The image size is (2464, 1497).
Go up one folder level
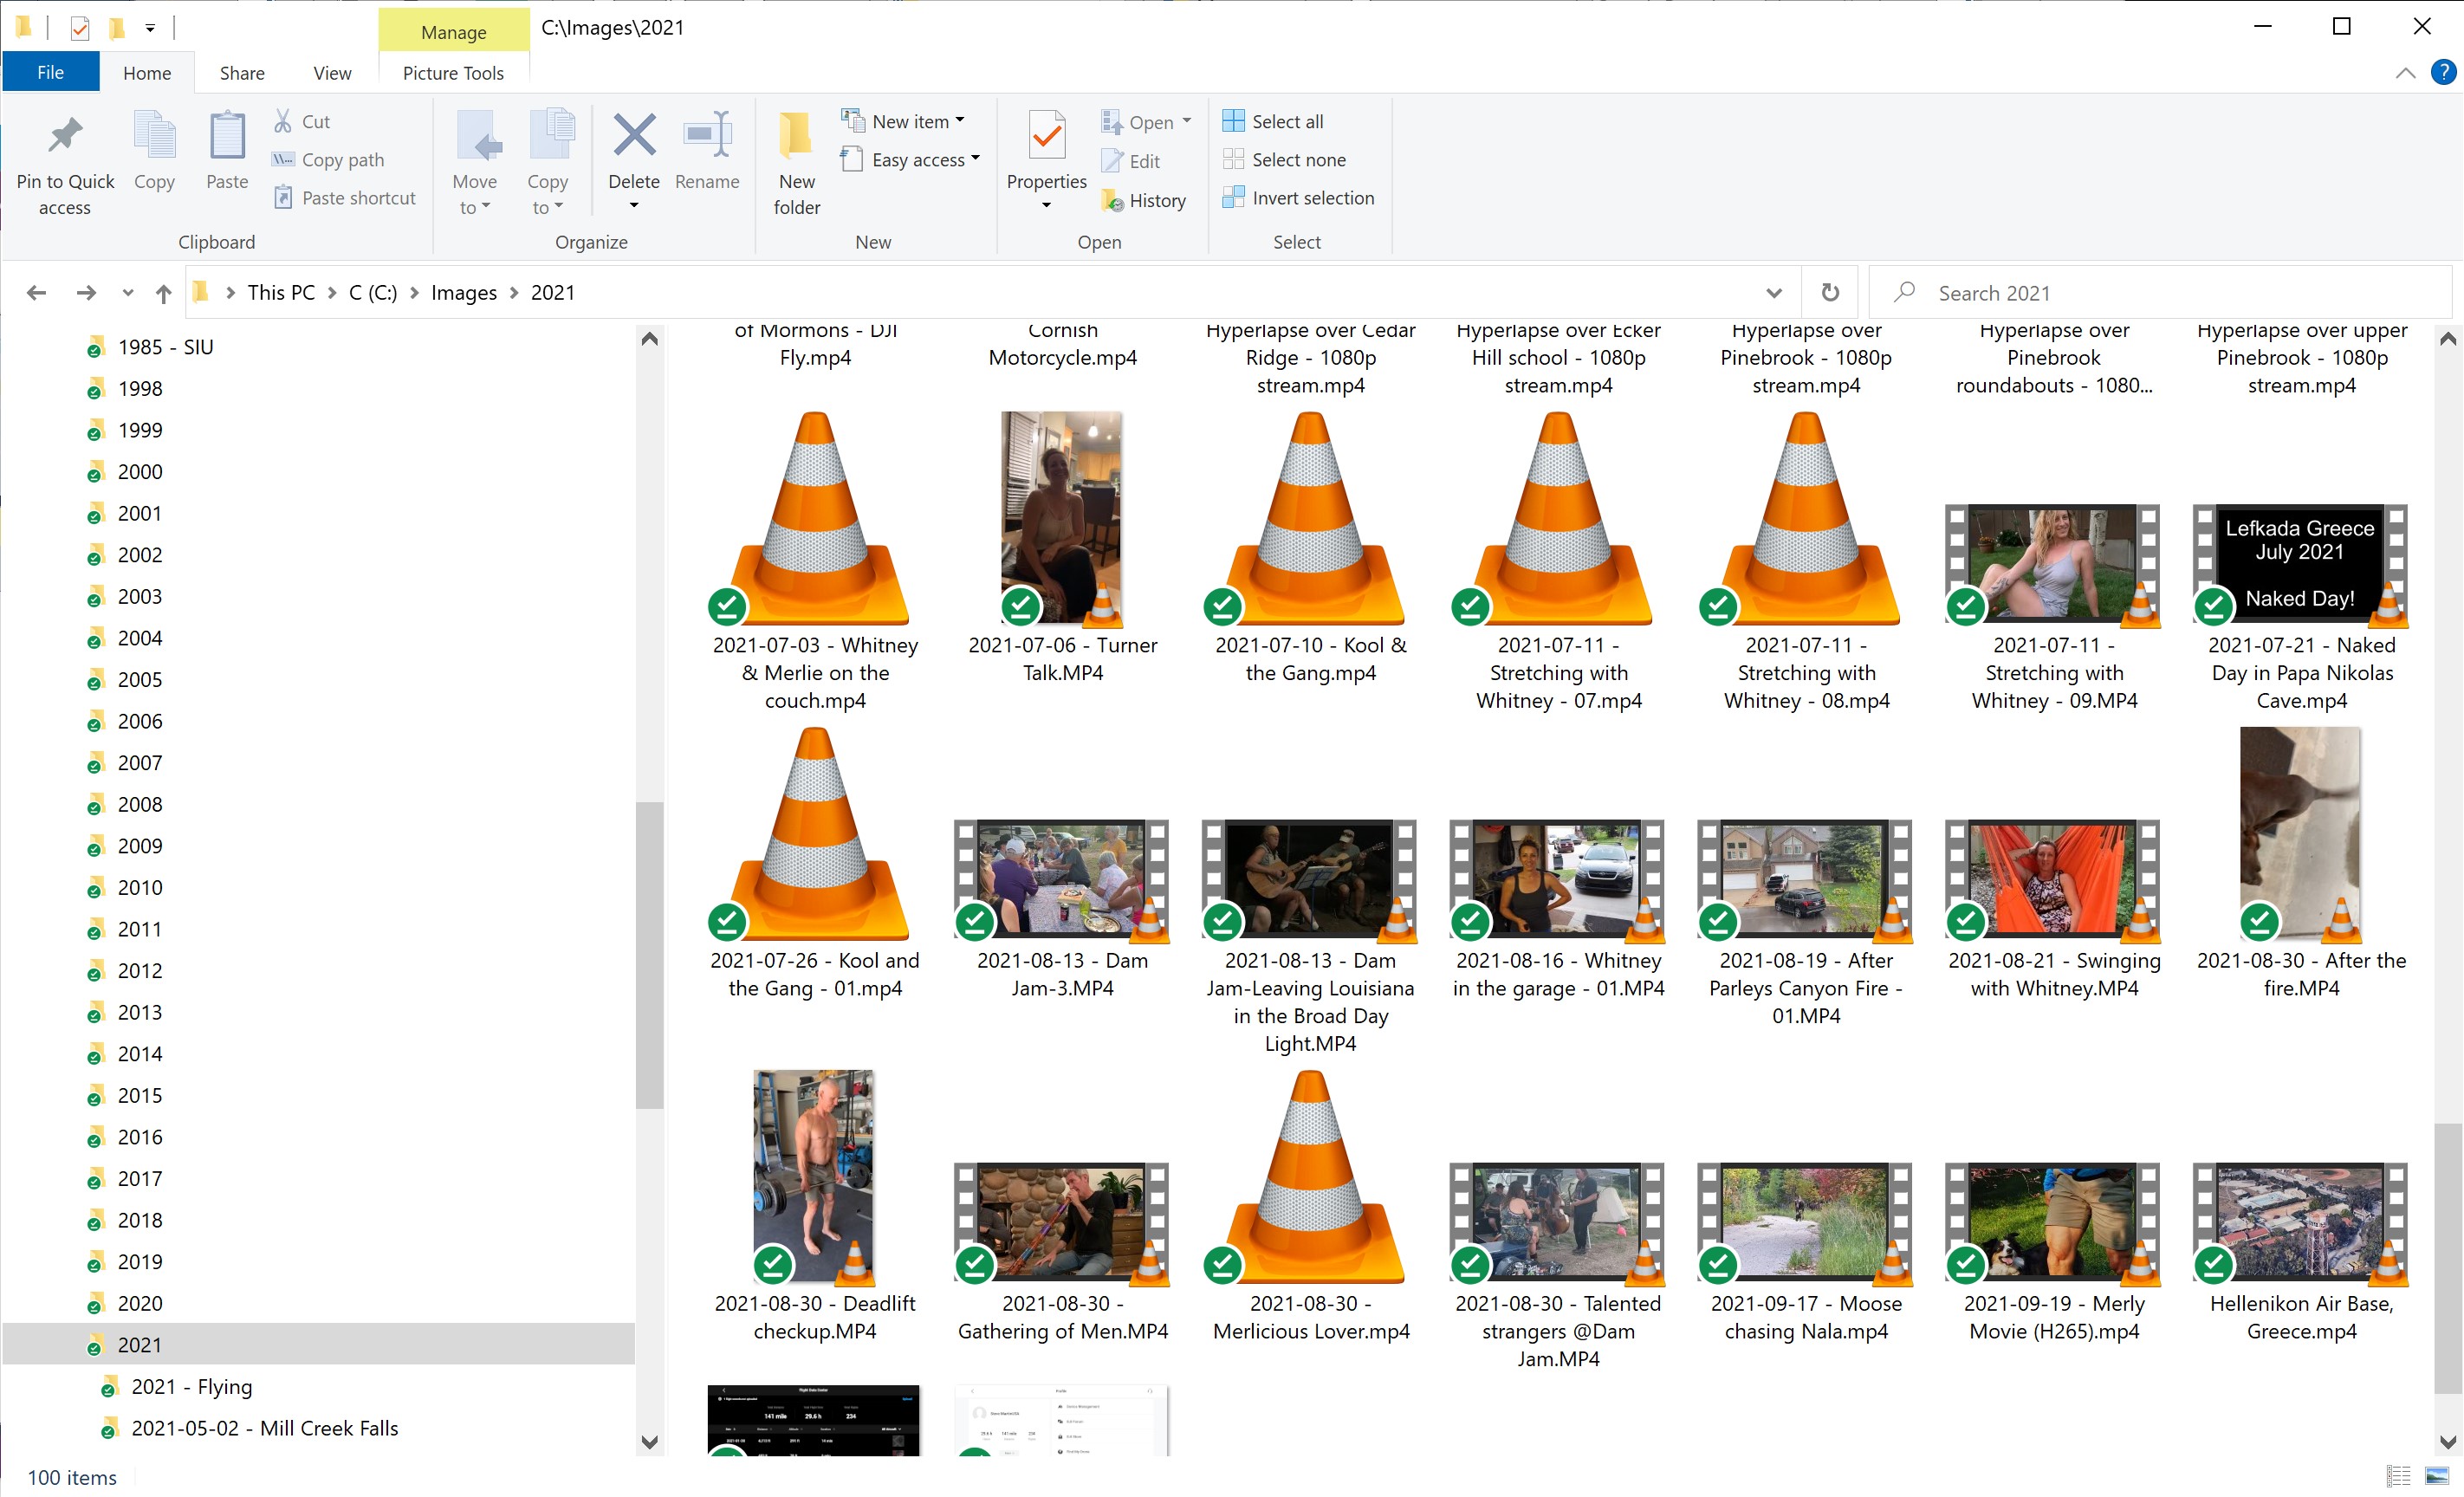coord(164,292)
